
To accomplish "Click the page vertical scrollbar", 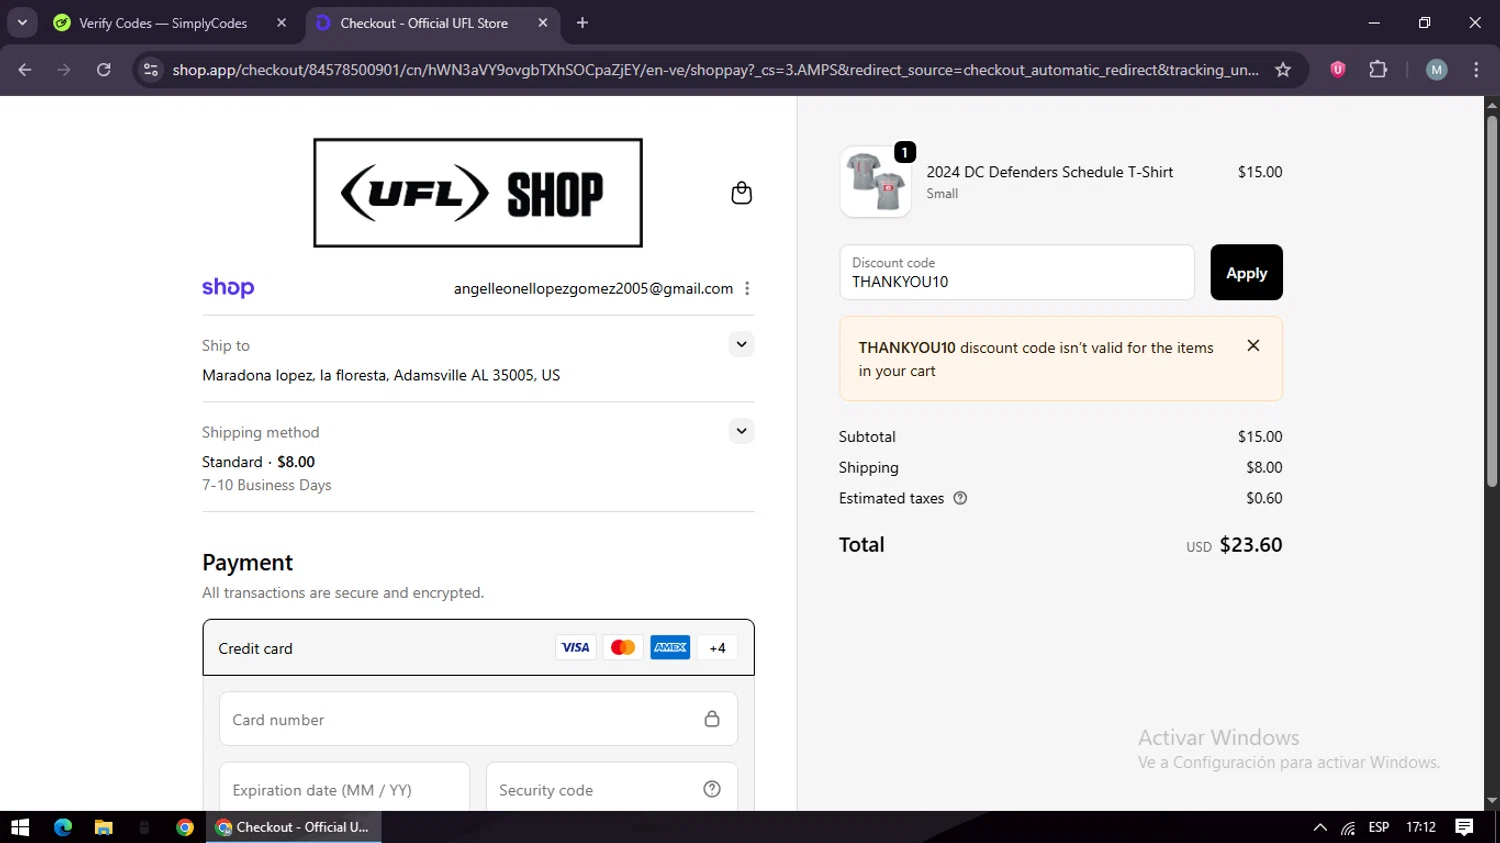I will [1491, 301].
